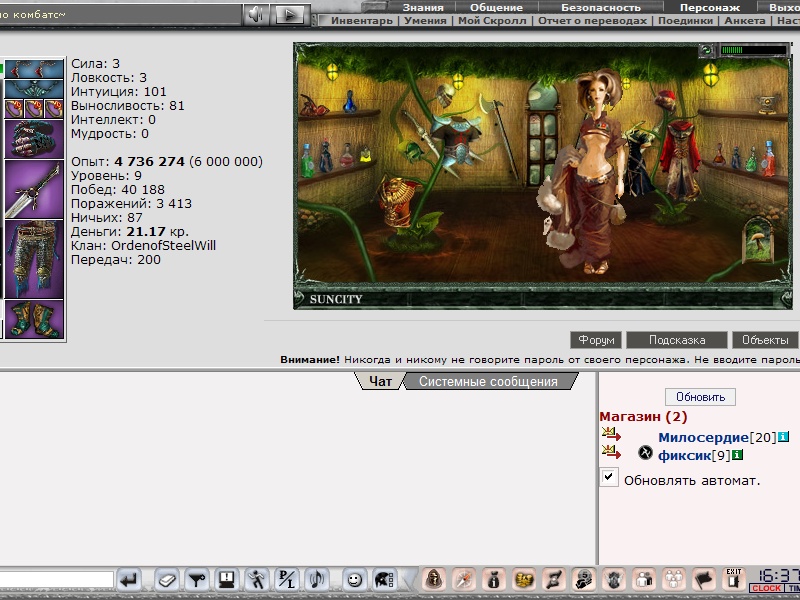This screenshot has height=600, width=800.
Task: Click the black flag icon
Action: click(704, 580)
